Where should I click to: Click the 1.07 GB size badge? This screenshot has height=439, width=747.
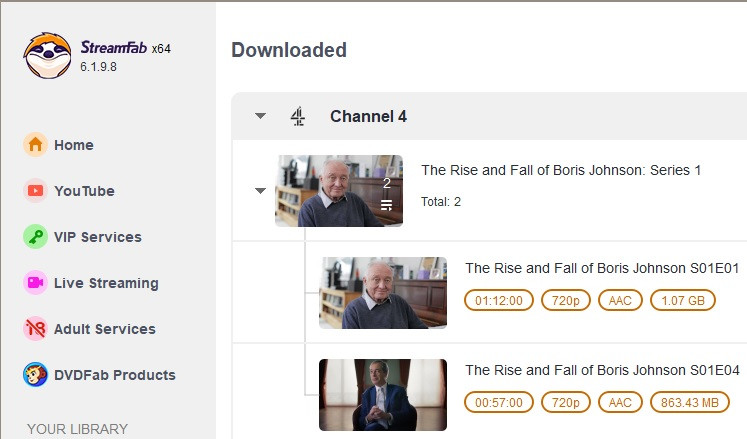683,300
